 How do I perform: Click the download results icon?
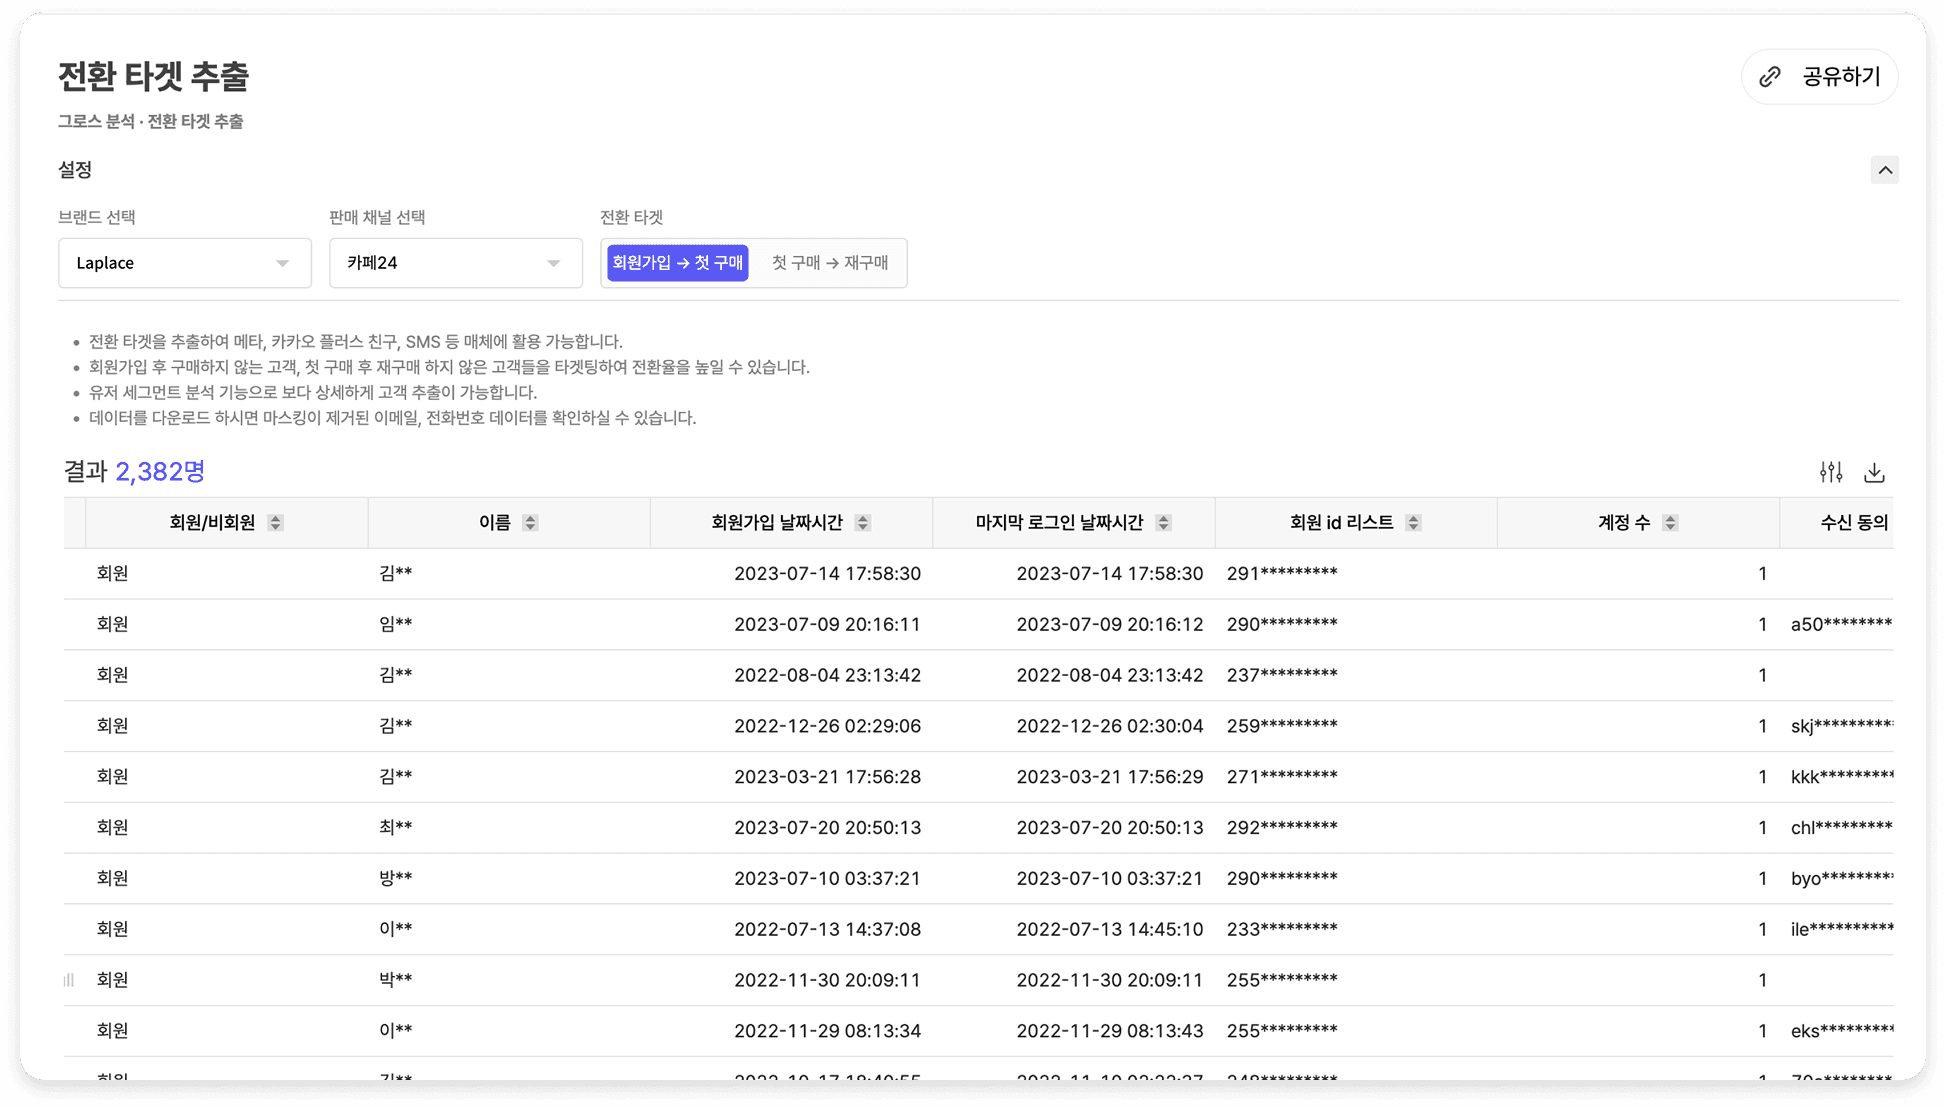(x=1874, y=472)
